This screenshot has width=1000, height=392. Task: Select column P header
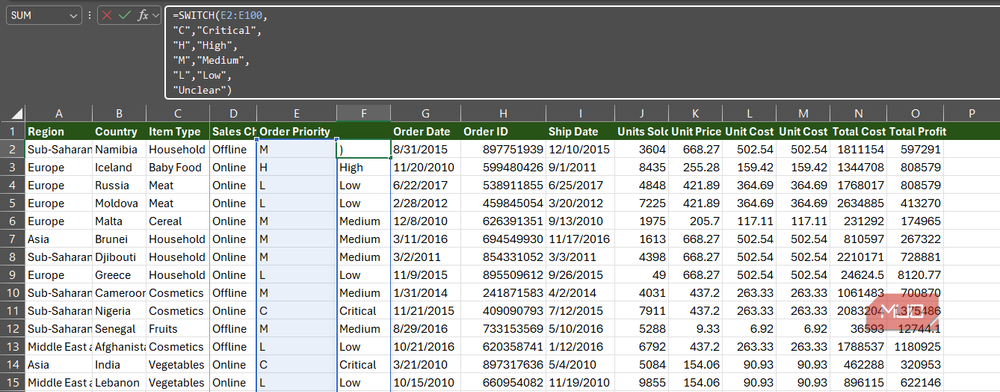[x=971, y=113]
